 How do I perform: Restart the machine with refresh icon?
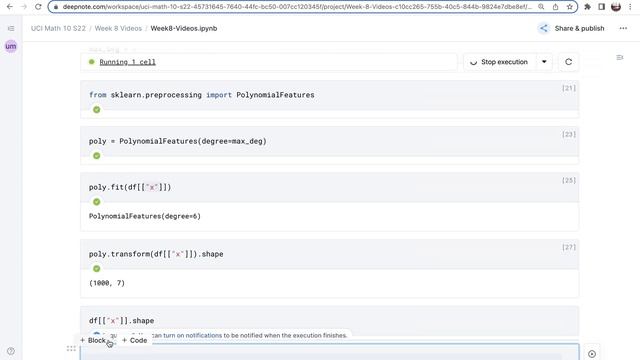click(x=569, y=62)
